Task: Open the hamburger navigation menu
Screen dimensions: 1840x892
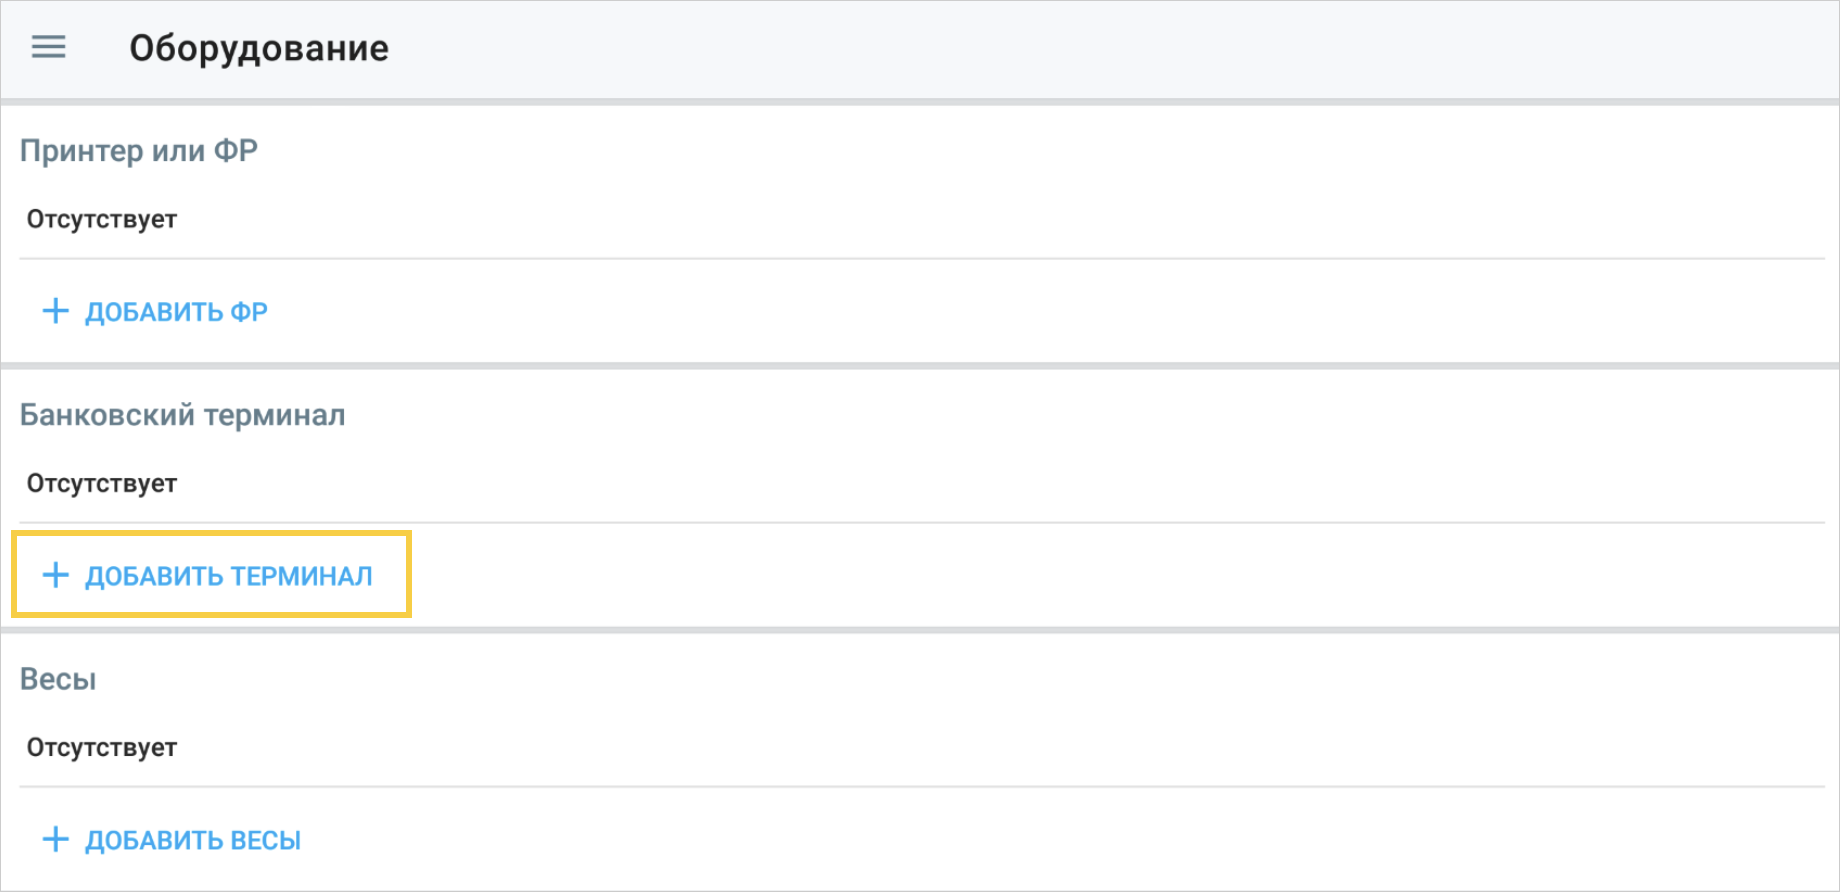Action: 48,47
